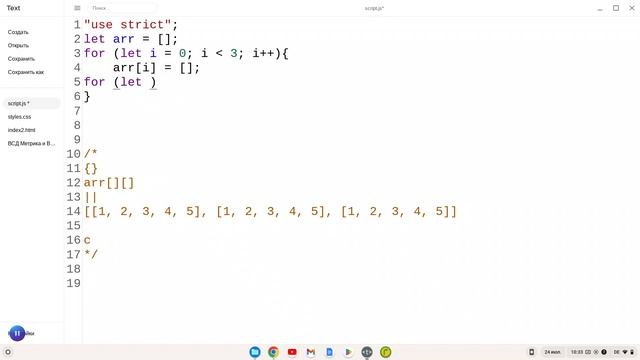Open the Files app in shelf
This screenshot has height=360, width=640.
[255, 352]
